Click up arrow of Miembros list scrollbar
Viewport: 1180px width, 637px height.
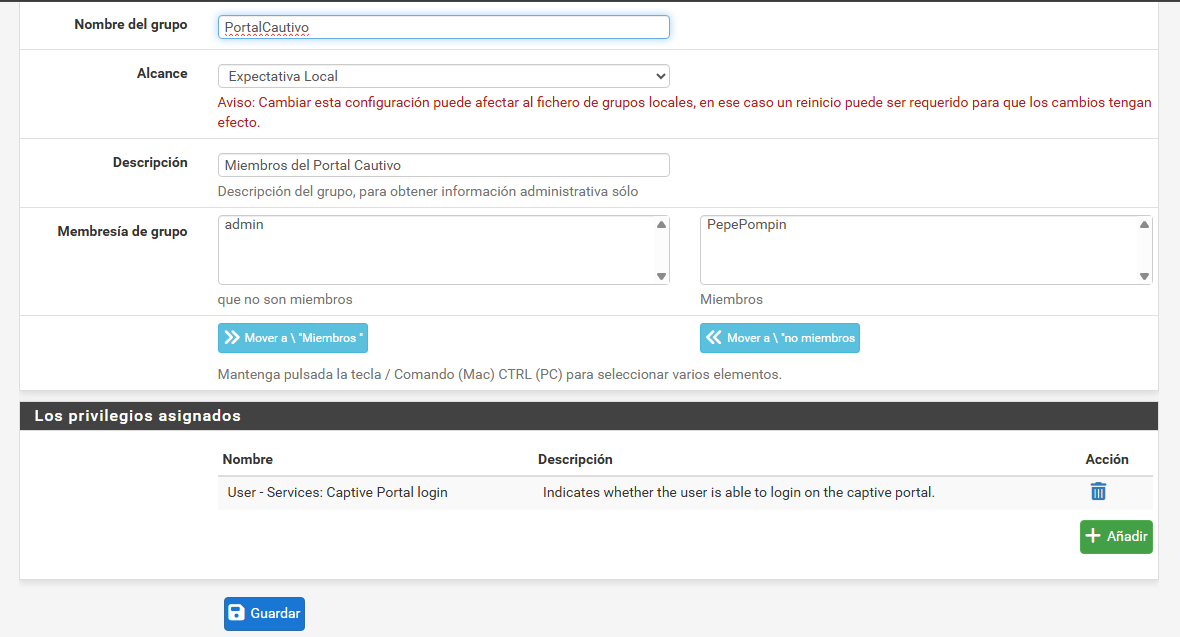point(1144,225)
